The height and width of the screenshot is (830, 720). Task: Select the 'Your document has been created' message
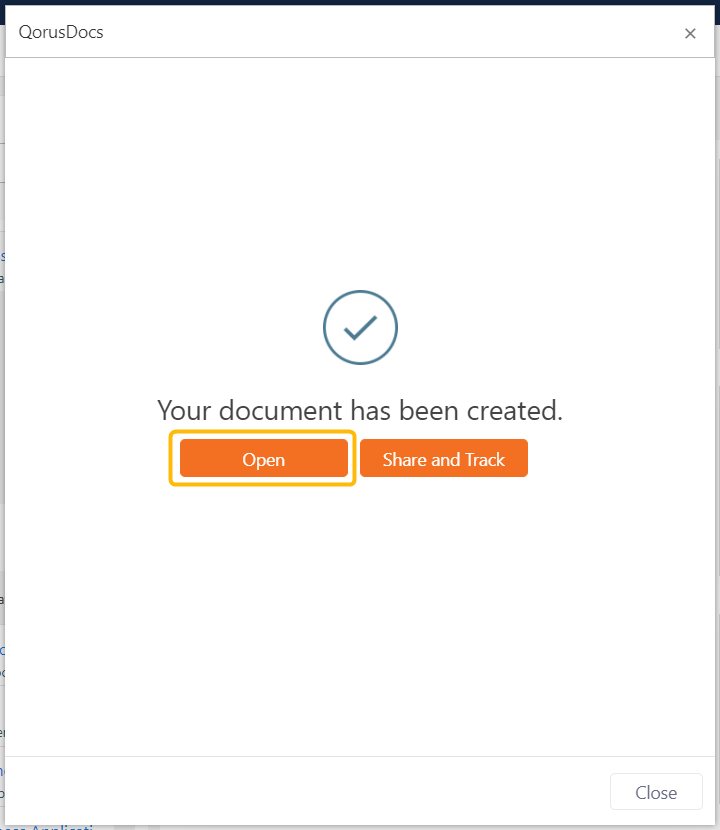point(360,410)
